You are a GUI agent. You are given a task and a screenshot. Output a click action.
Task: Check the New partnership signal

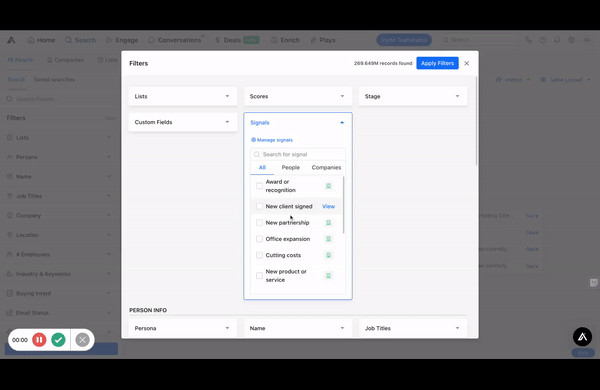pyautogui.click(x=259, y=223)
